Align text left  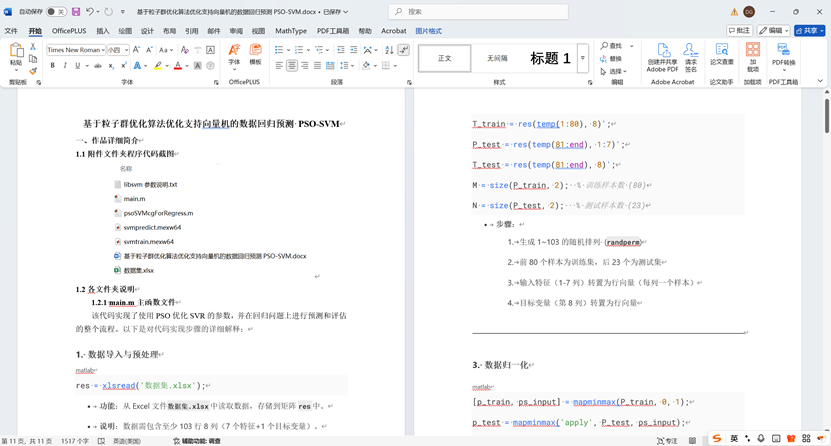pyautogui.click(x=279, y=66)
